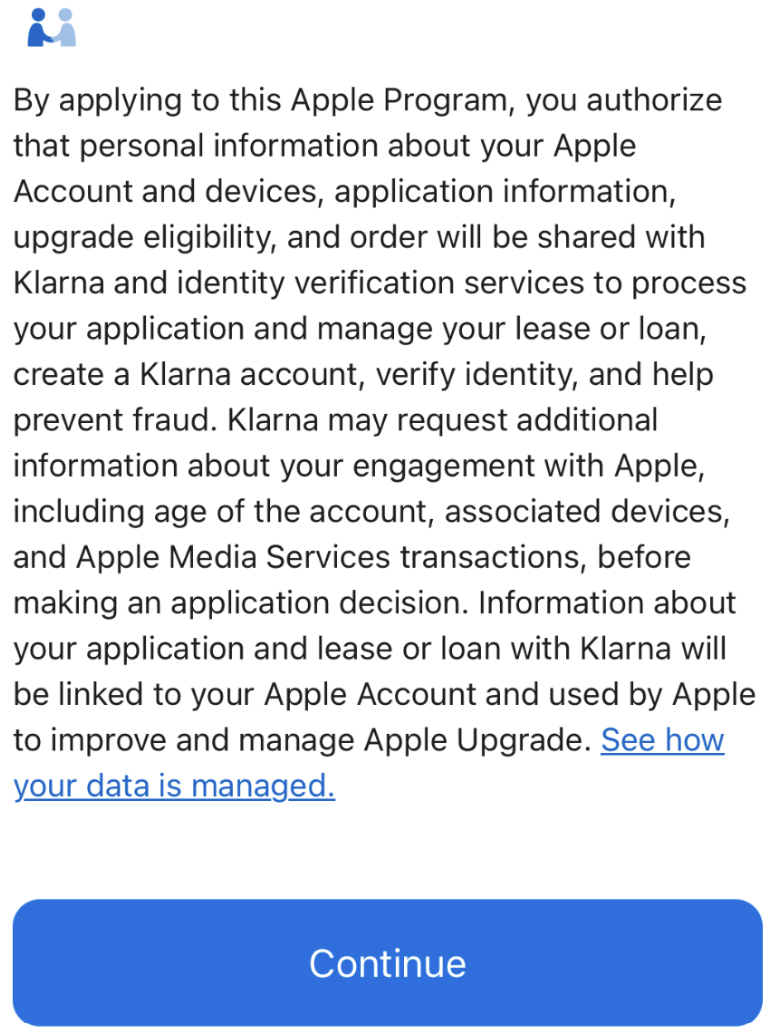Screen dimensions: 769x1027
Task: Click the light blue person figure in icon
Action: coord(65,28)
